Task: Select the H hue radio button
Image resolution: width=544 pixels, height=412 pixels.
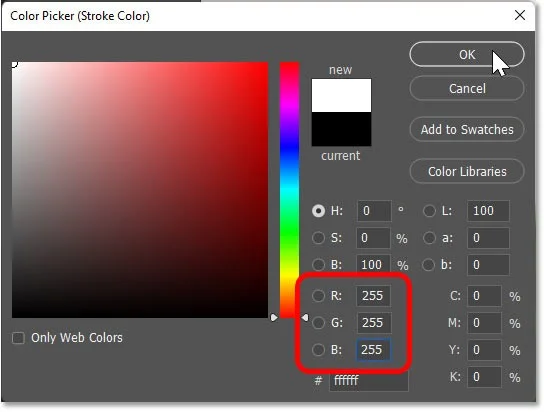Action: coord(318,211)
